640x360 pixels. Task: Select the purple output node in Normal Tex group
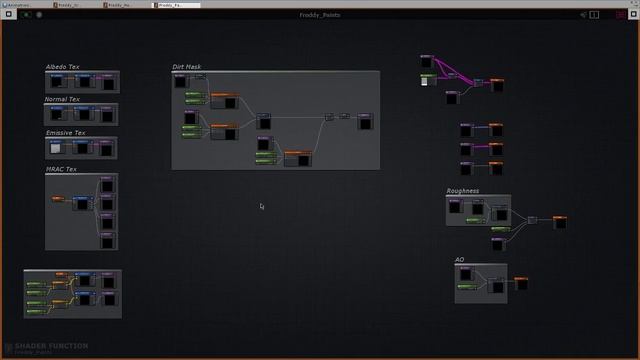[x=107, y=114]
